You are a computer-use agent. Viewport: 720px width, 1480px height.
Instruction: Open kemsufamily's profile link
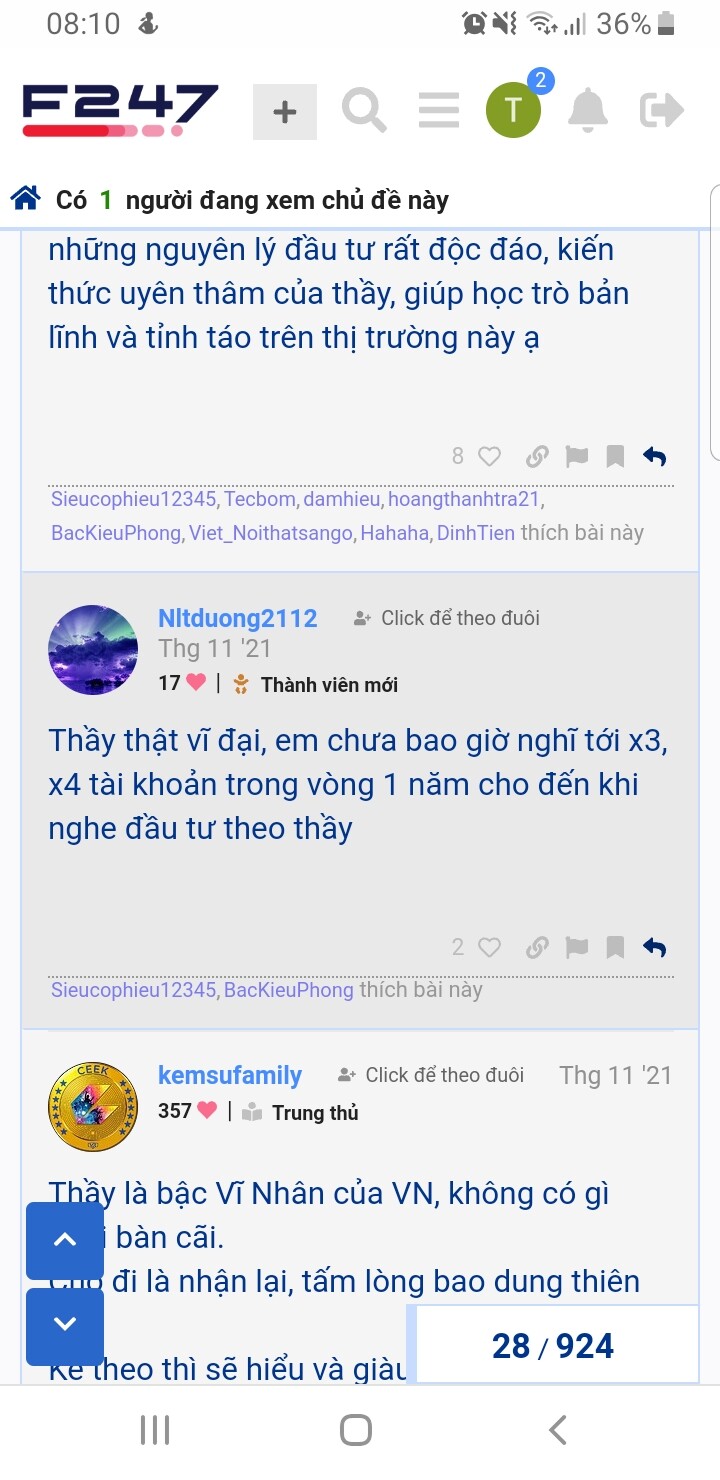(x=230, y=1076)
